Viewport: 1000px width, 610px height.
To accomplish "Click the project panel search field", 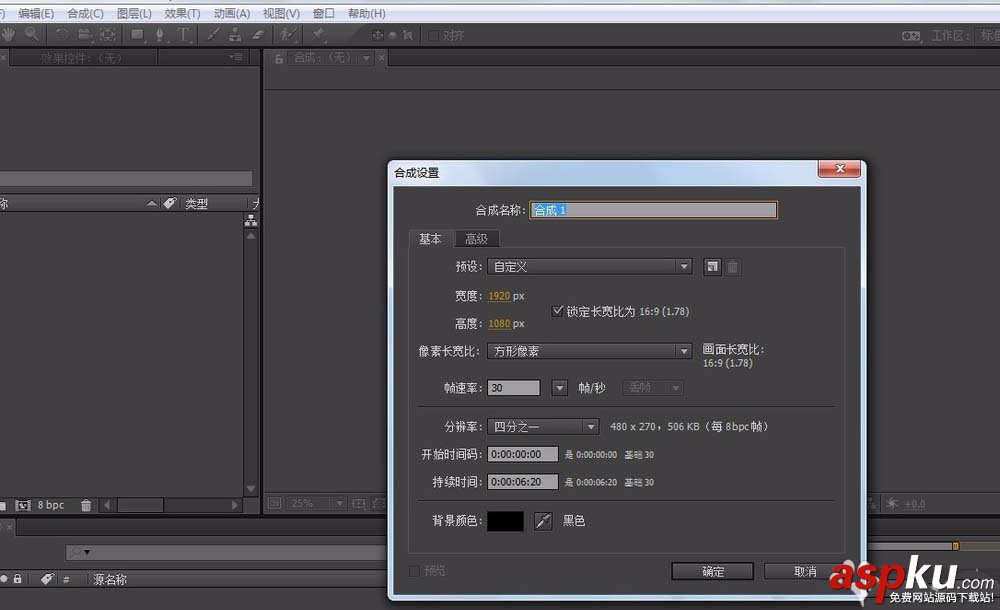I will point(126,179).
